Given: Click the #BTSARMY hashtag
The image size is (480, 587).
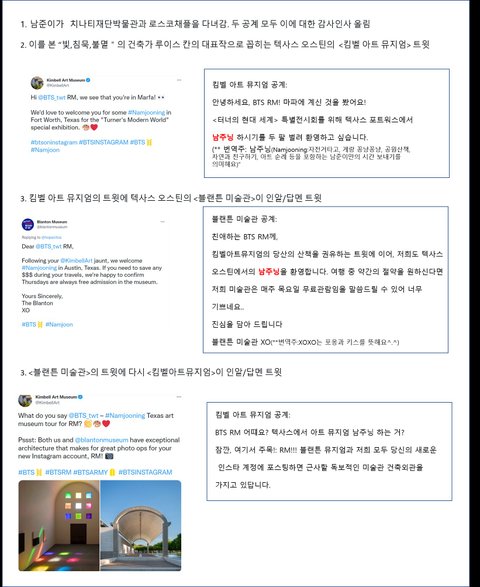Looking at the screenshot, I should tap(90, 472).
